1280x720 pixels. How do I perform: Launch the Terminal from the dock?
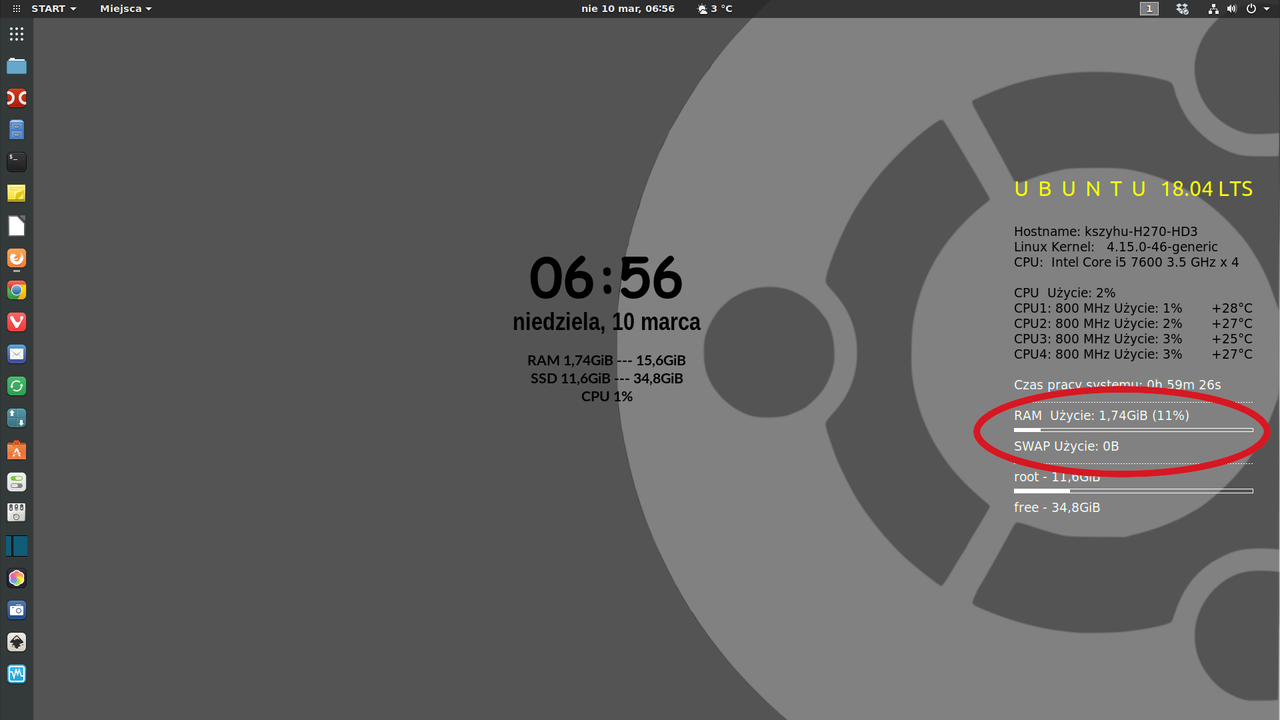point(16,161)
